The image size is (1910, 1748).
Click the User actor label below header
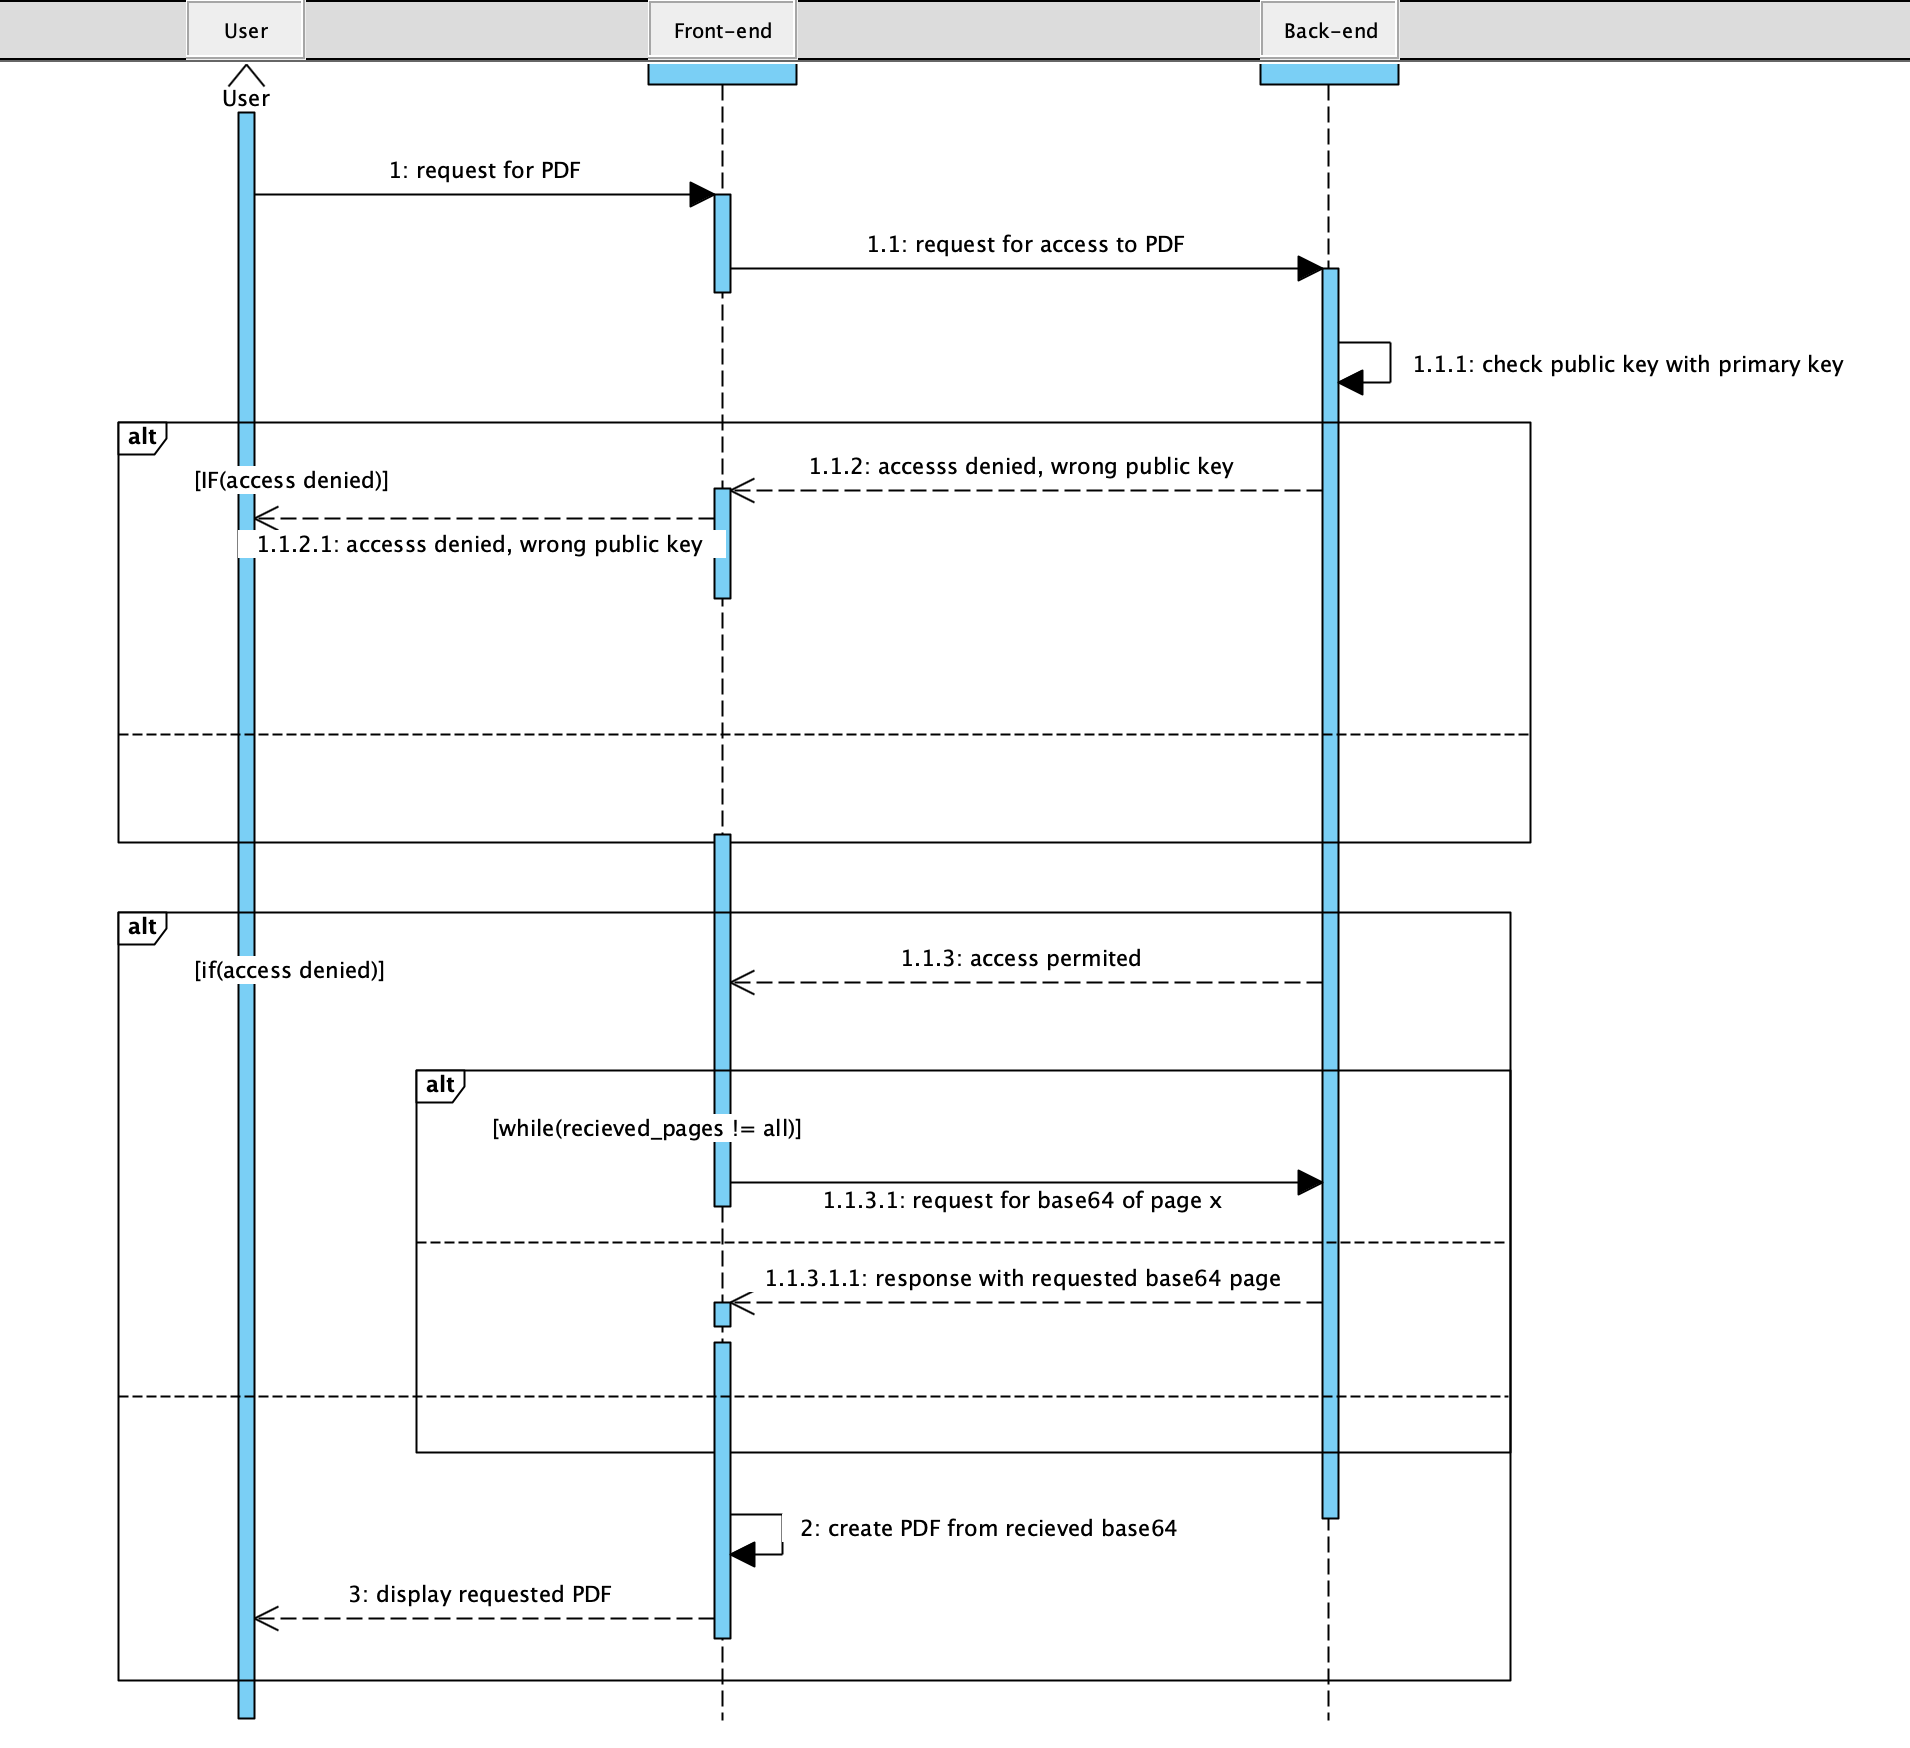pyautogui.click(x=245, y=98)
